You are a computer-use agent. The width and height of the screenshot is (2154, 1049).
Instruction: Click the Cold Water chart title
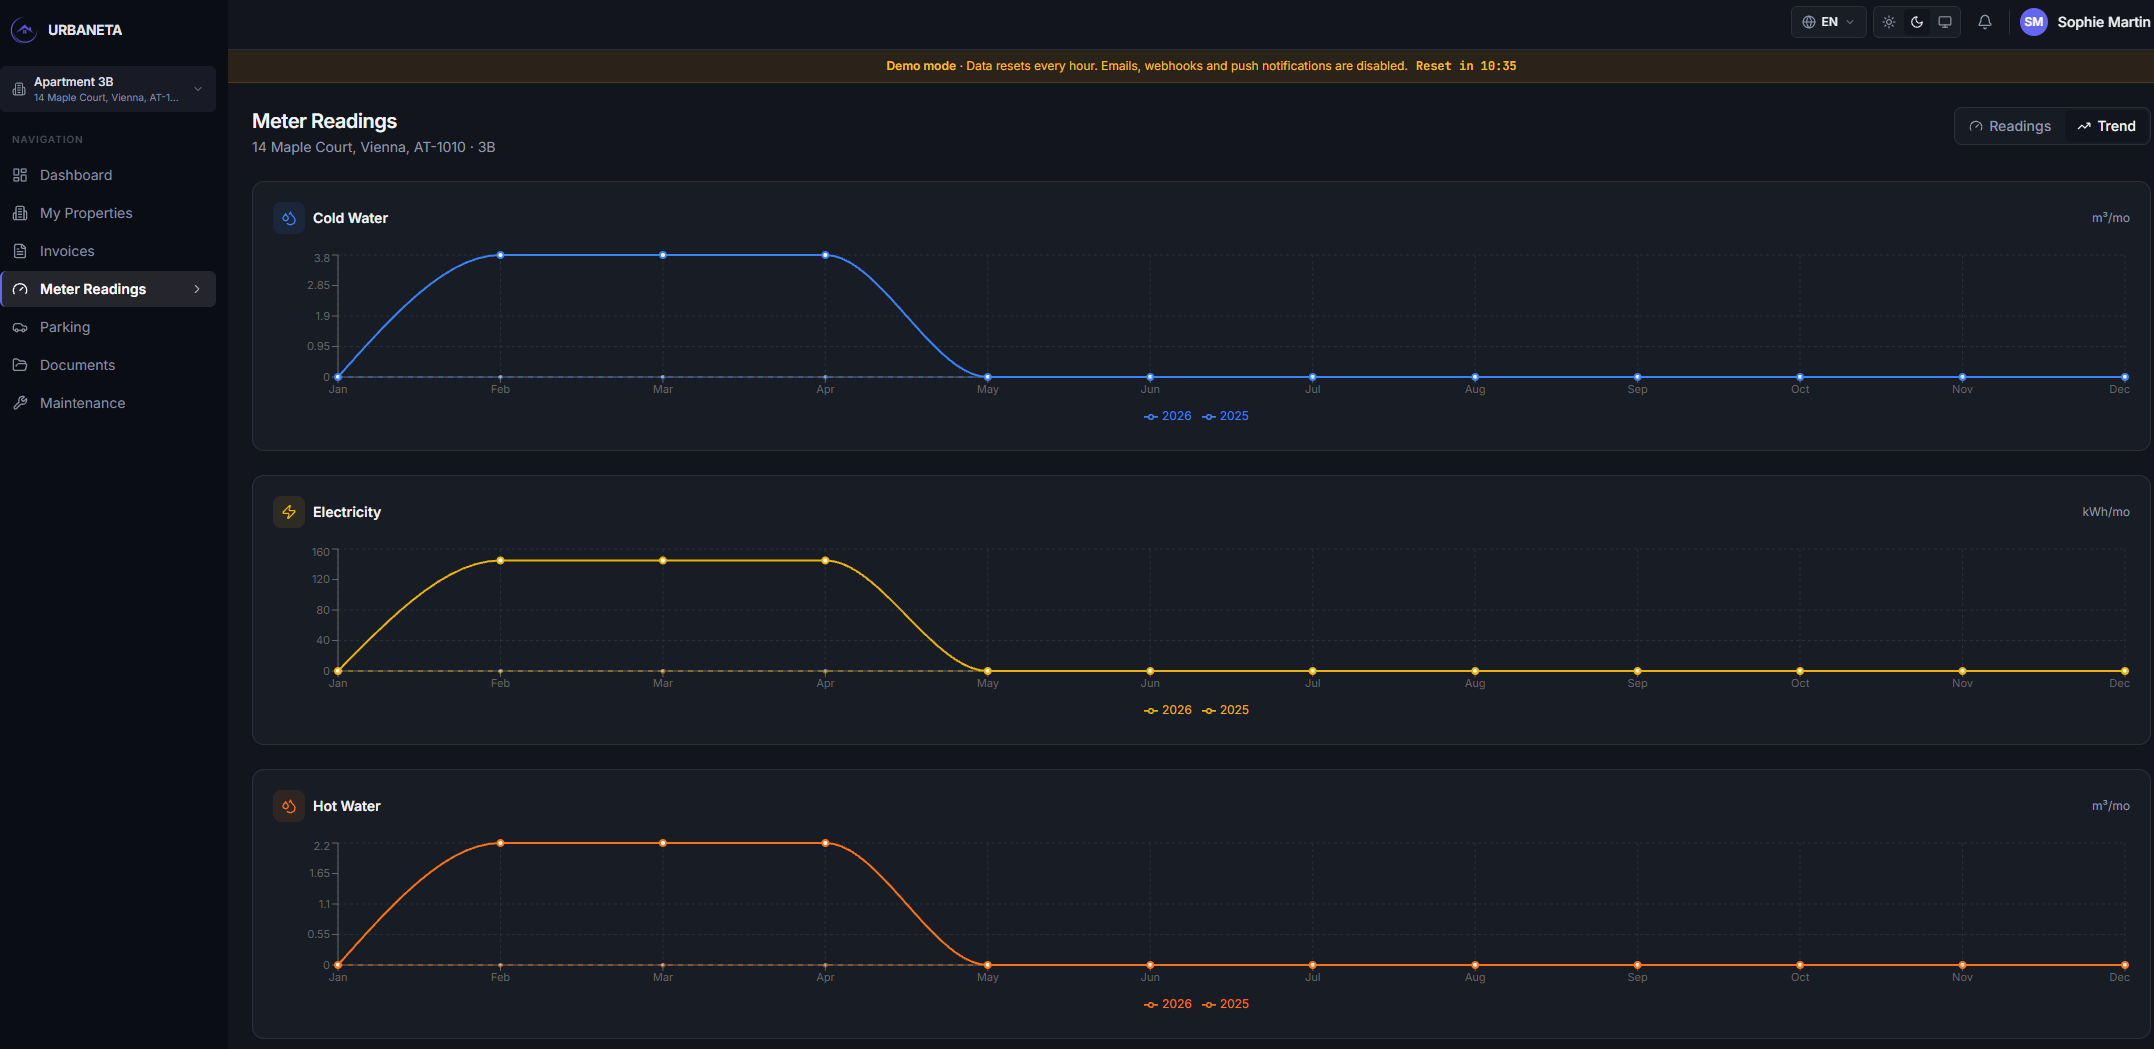[x=350, y=218]
